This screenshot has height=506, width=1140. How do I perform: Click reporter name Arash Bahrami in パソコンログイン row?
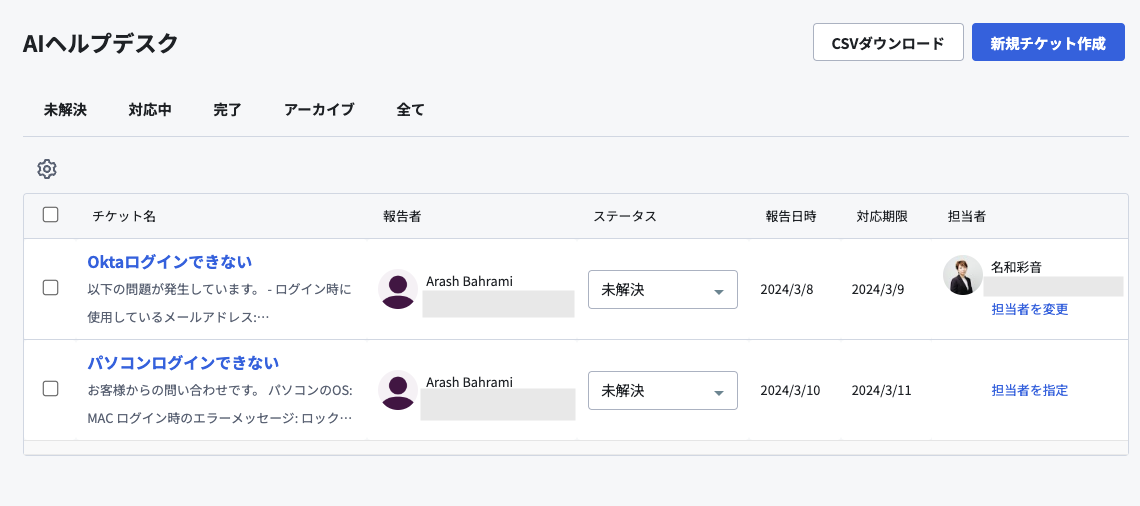coord(469,382)
